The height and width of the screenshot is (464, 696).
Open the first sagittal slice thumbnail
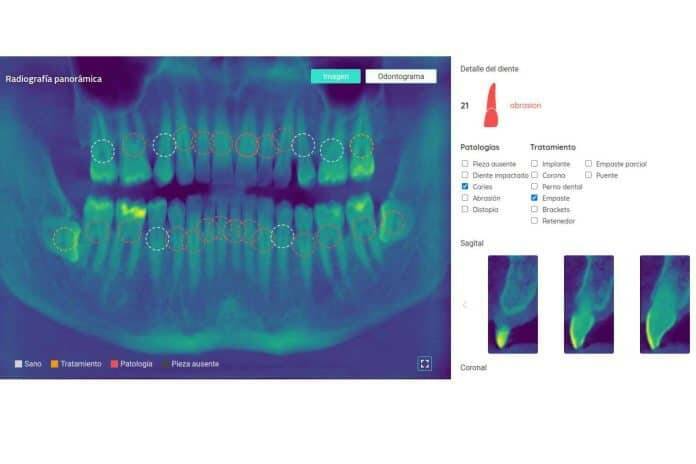tap(512, 304)
